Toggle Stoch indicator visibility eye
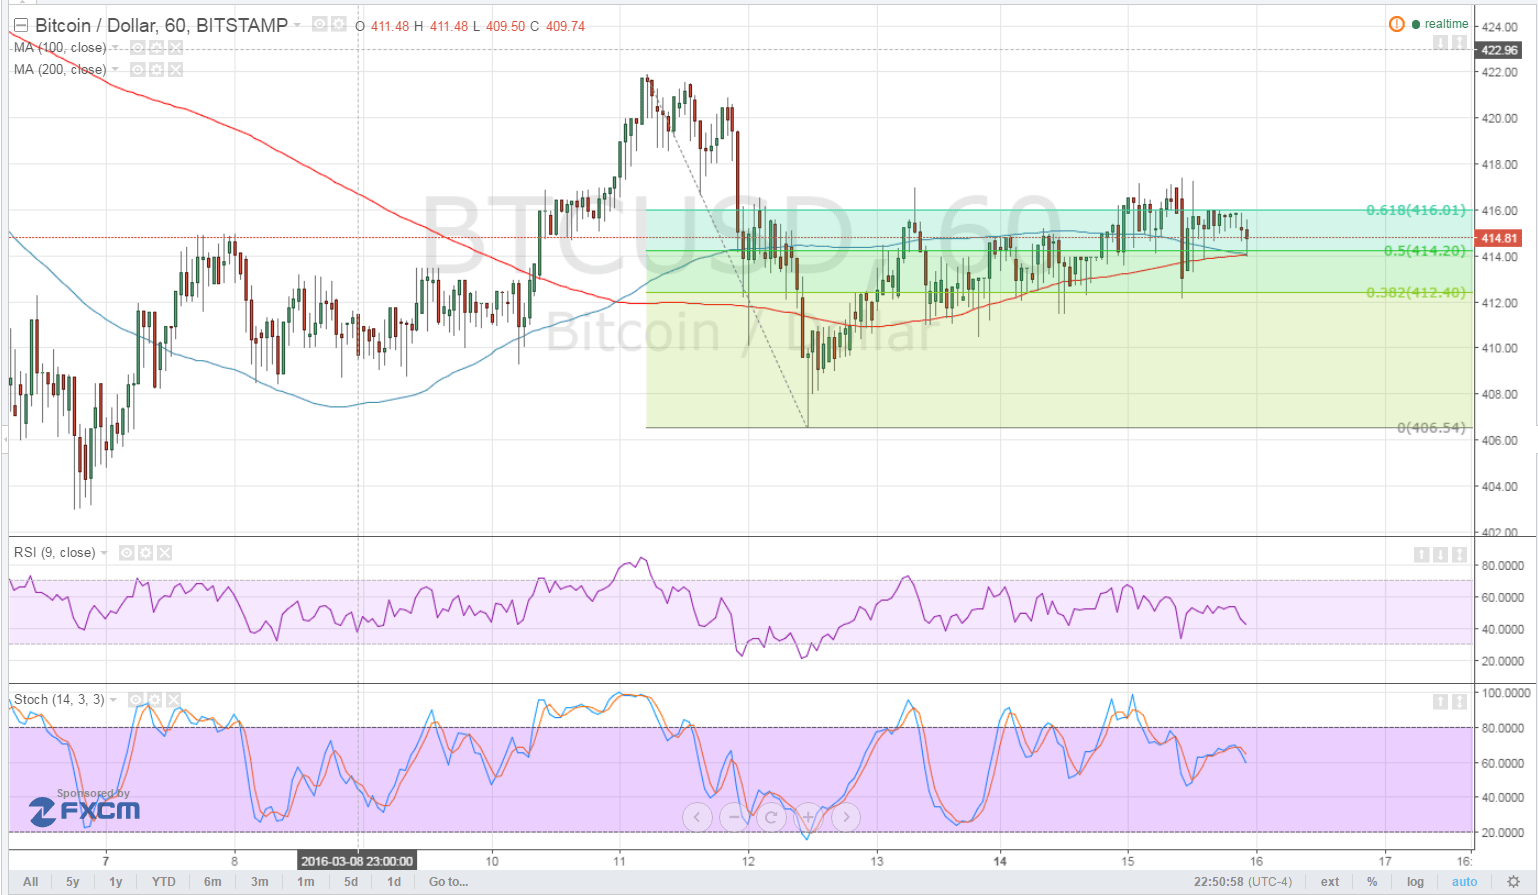This screenshot has height=895, width=1538. click(137, 699)
